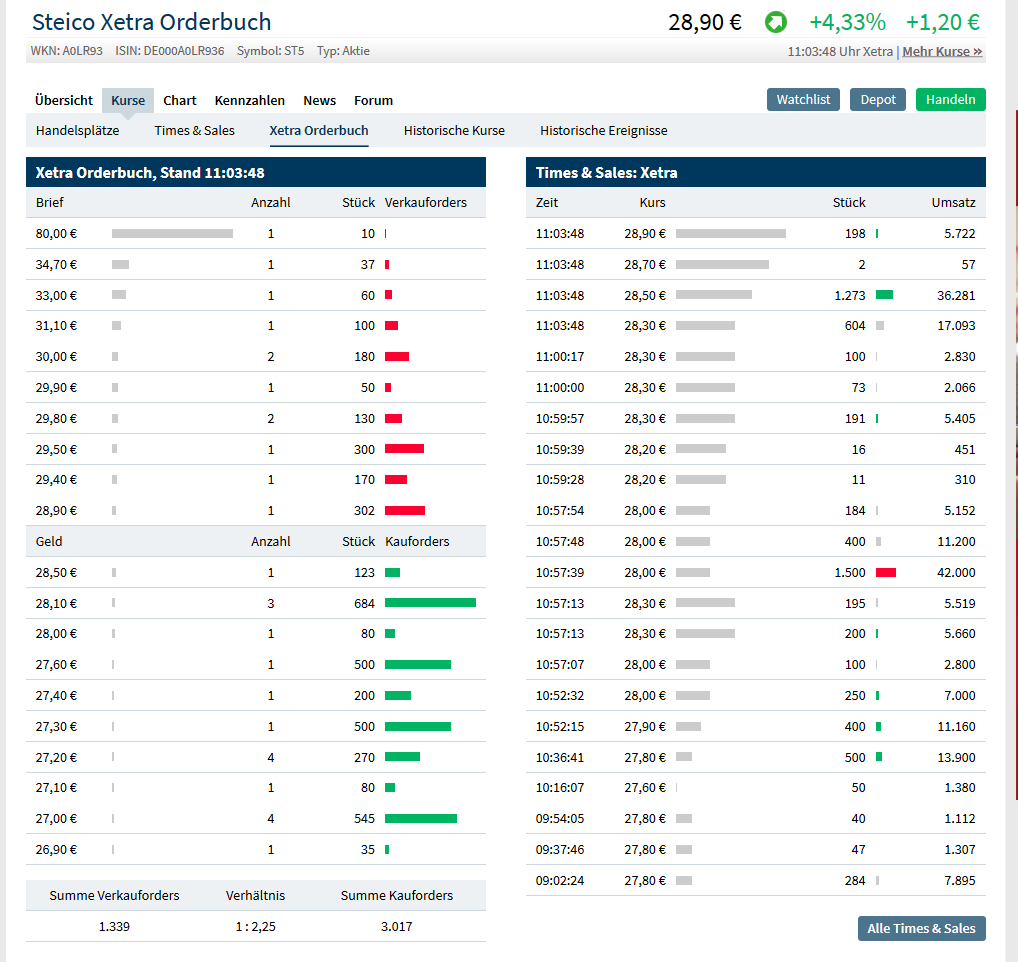Select the Kurse tab
Viewport: 1018px width, 962px height.
[x=128, y=100]
